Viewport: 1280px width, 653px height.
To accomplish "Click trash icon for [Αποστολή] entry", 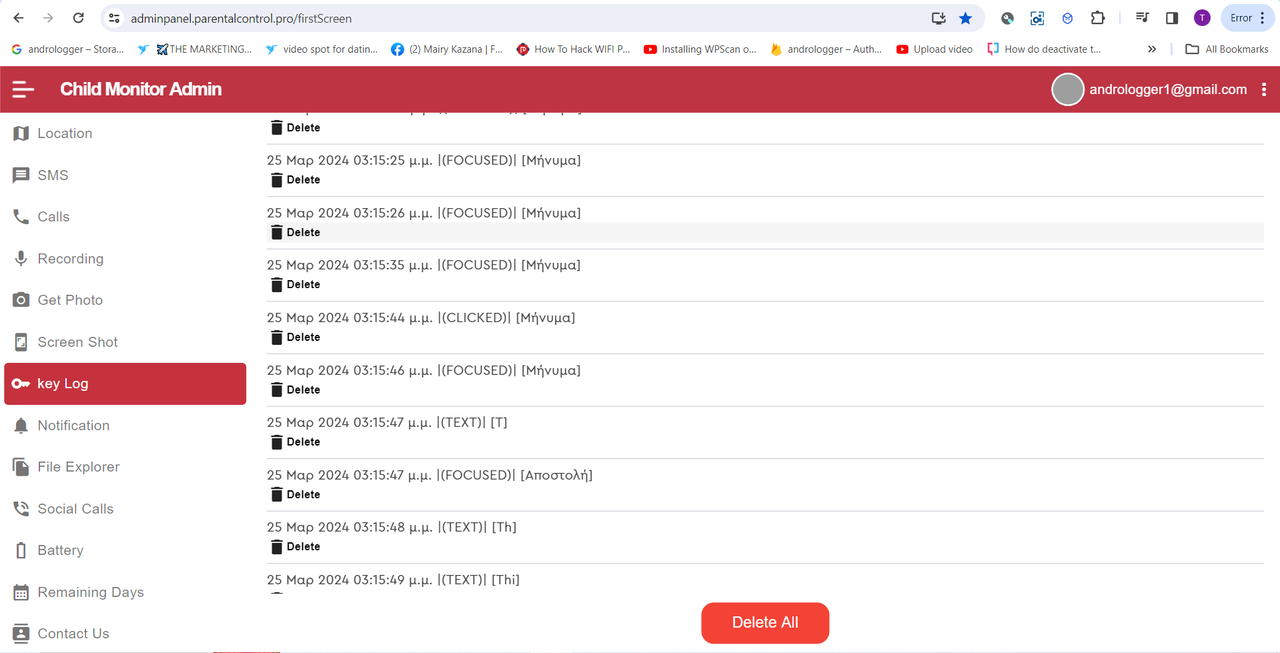I will pyautogui.click(x=277, y=495).
